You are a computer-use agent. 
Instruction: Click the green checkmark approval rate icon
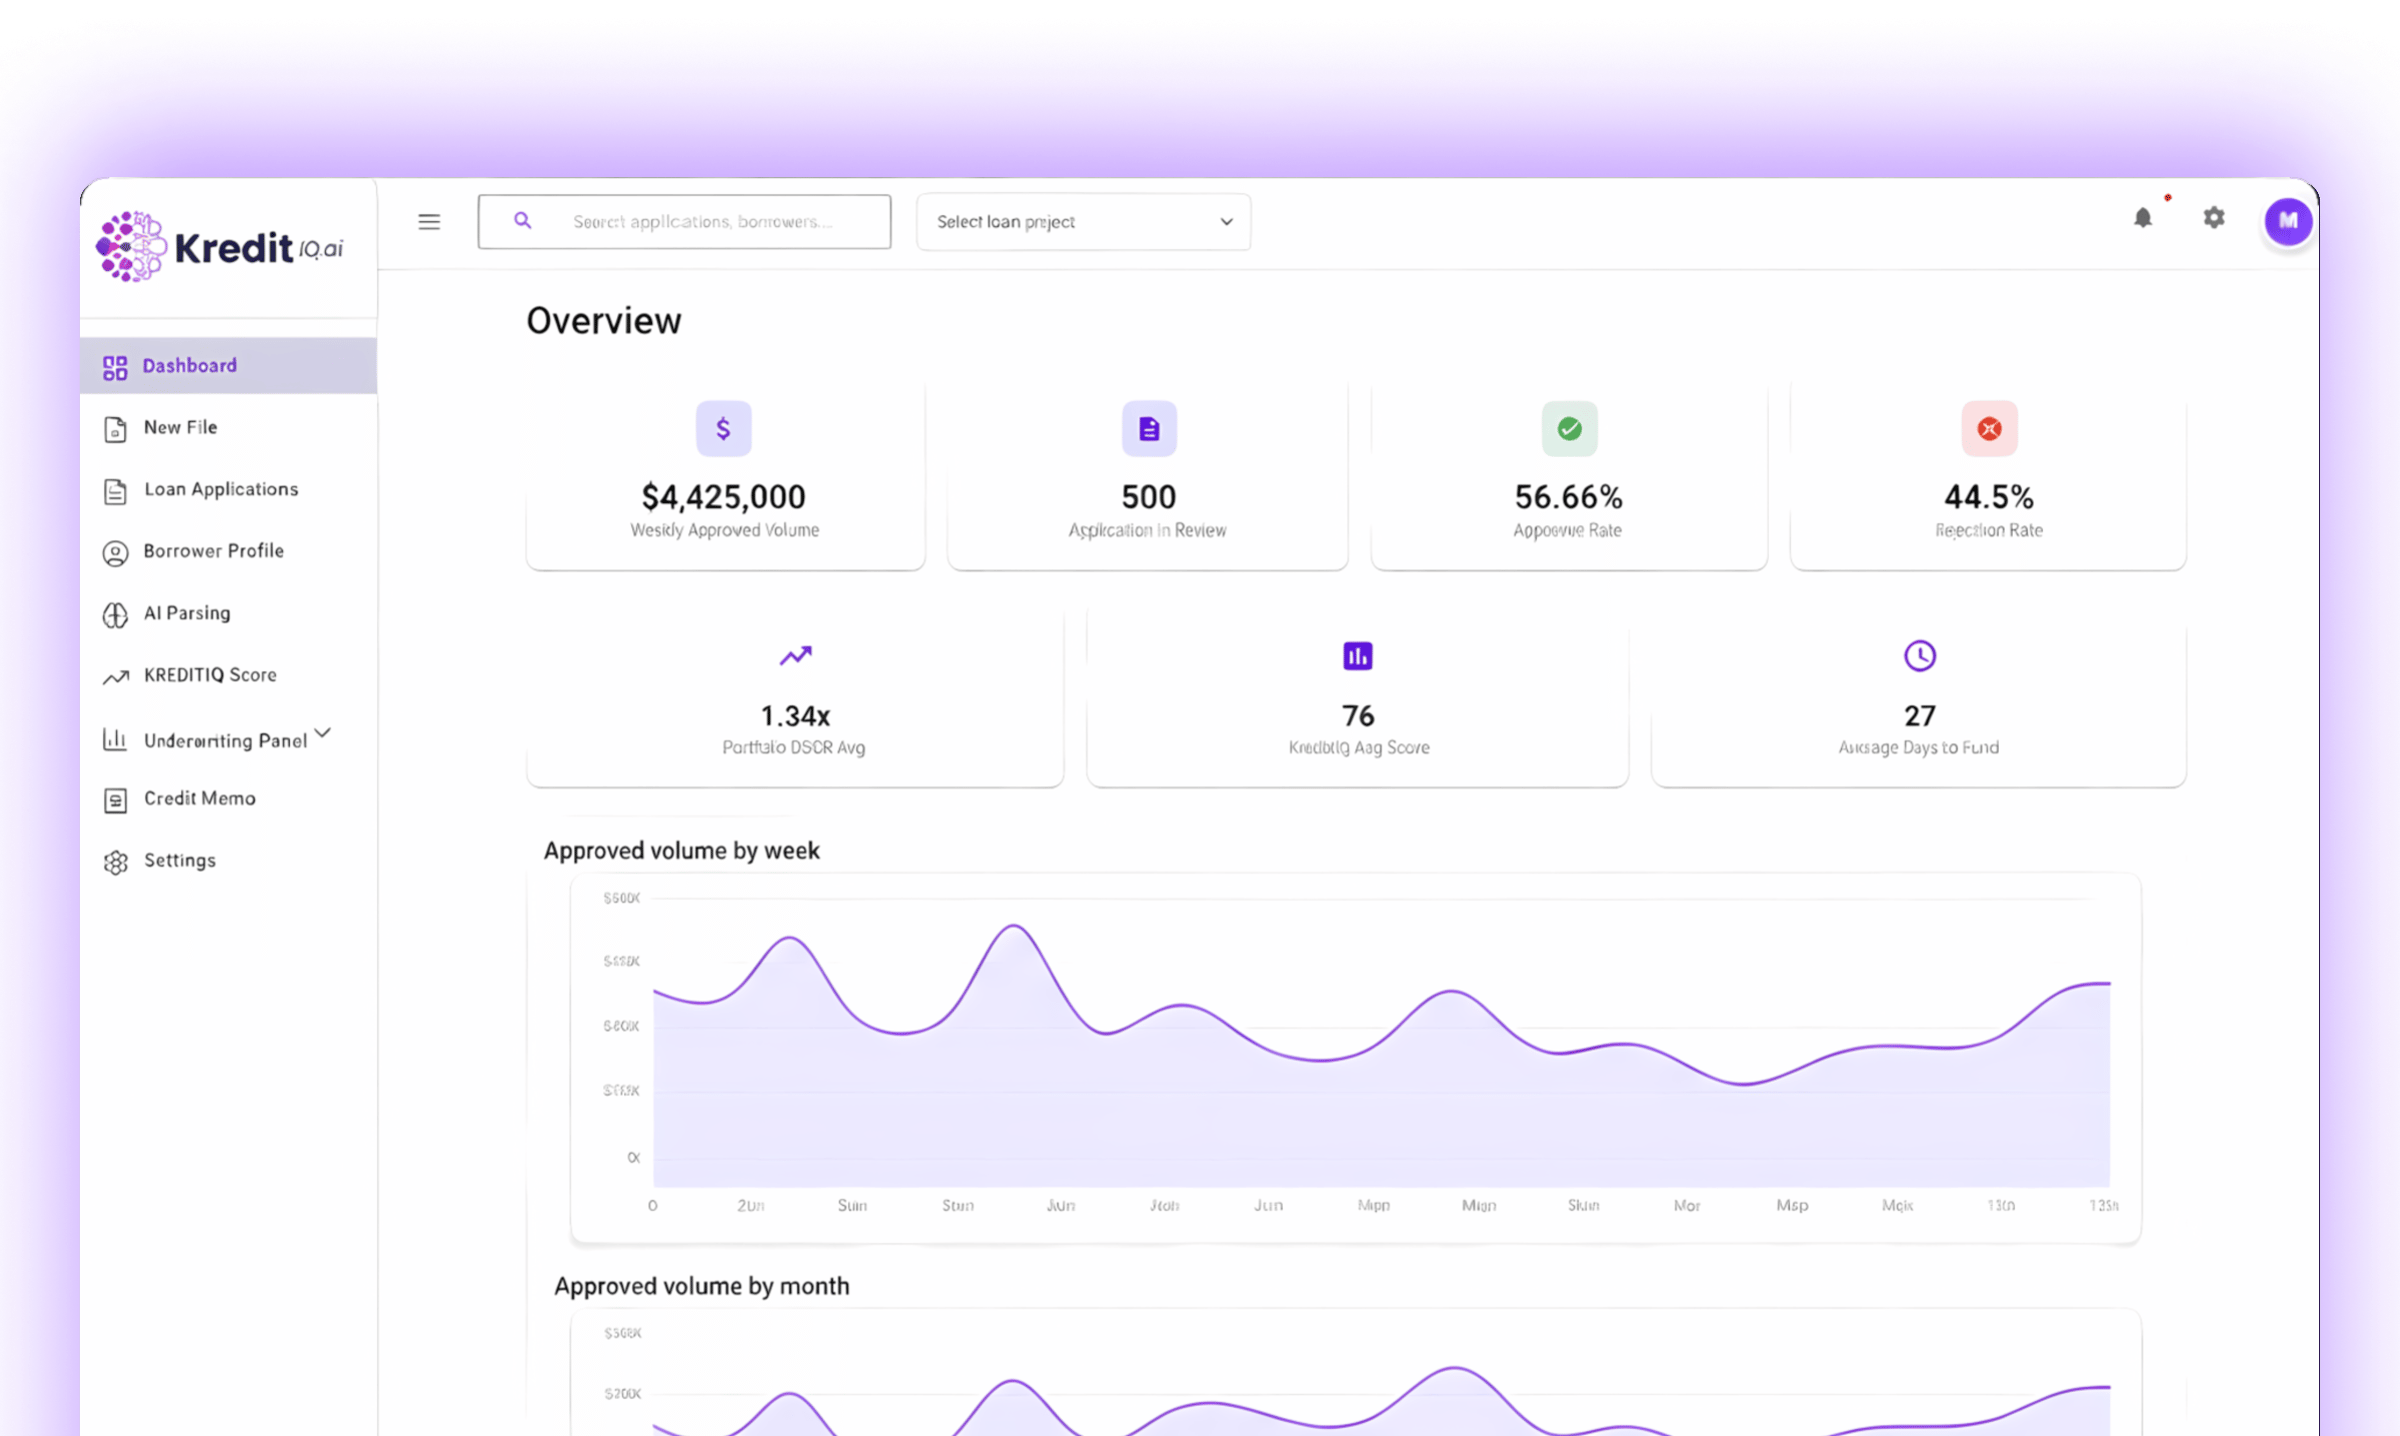[1569, 429]
